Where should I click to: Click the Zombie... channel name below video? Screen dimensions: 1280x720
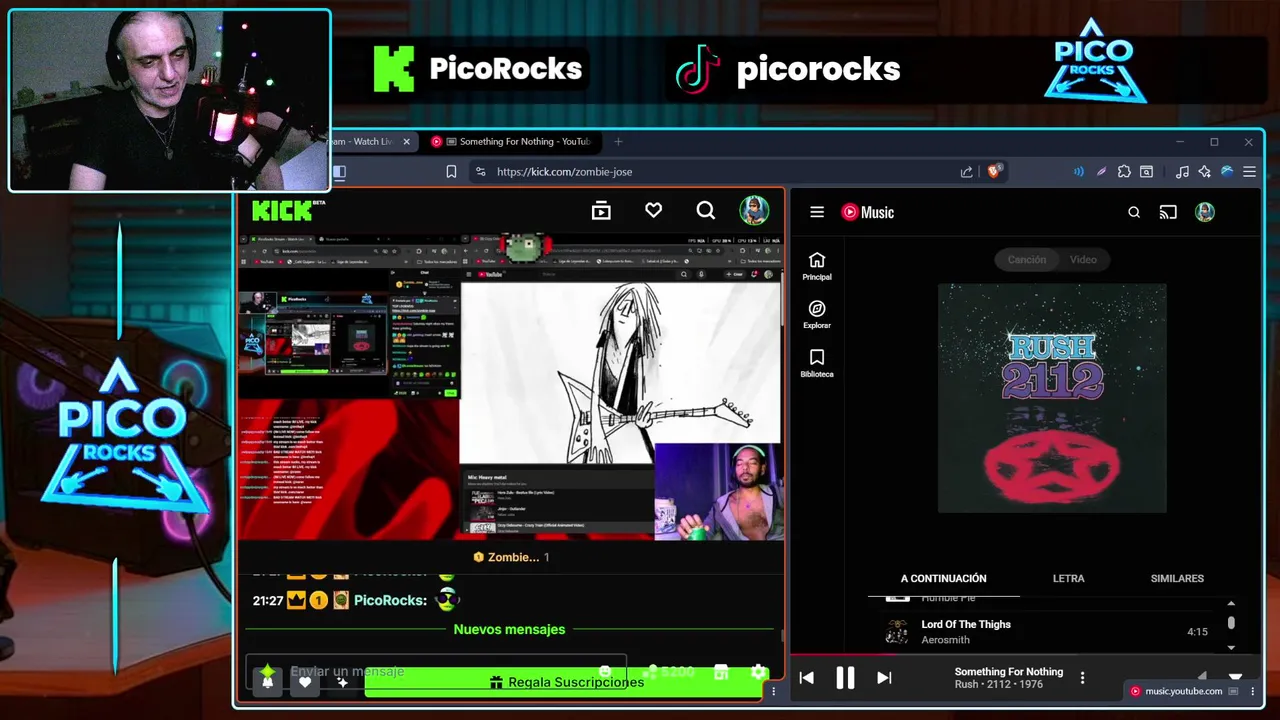coord(513,557)
